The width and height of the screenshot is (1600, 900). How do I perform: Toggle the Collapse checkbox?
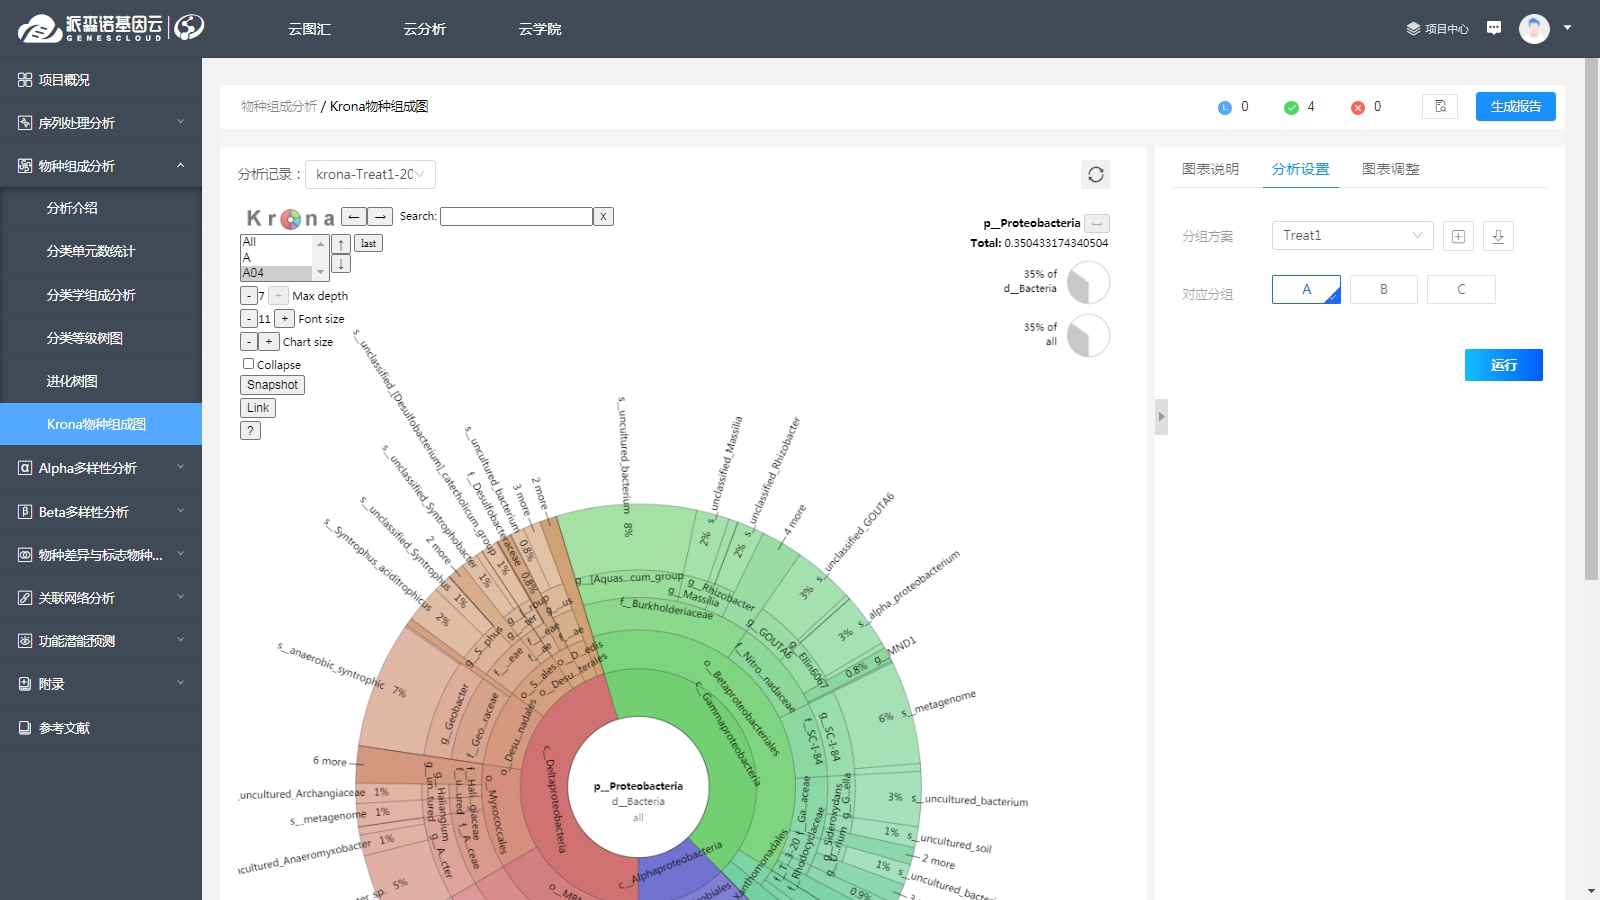click(248, 364)
